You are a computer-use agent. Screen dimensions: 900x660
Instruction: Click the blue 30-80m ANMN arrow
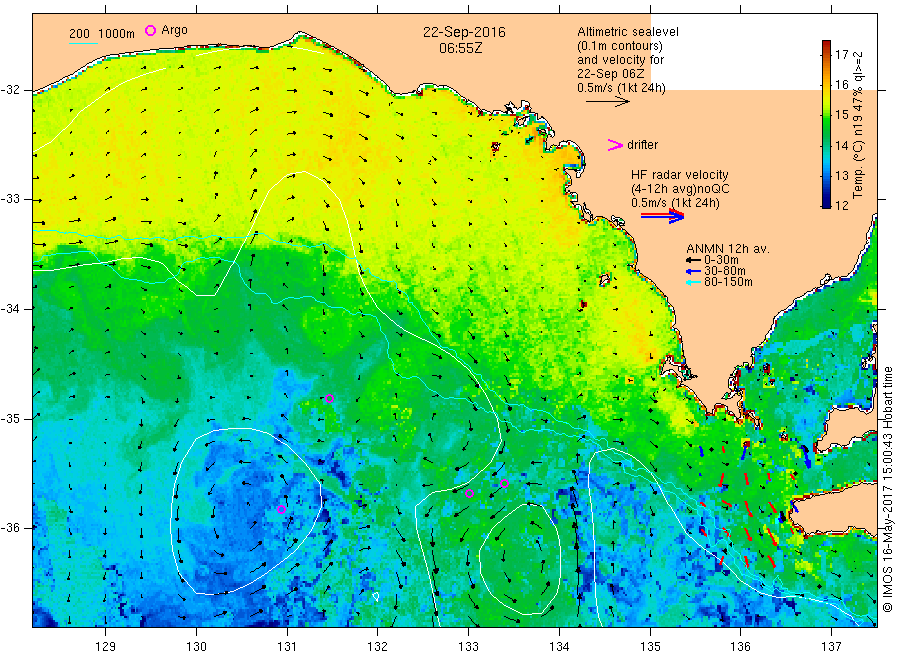tap(693, 271)
